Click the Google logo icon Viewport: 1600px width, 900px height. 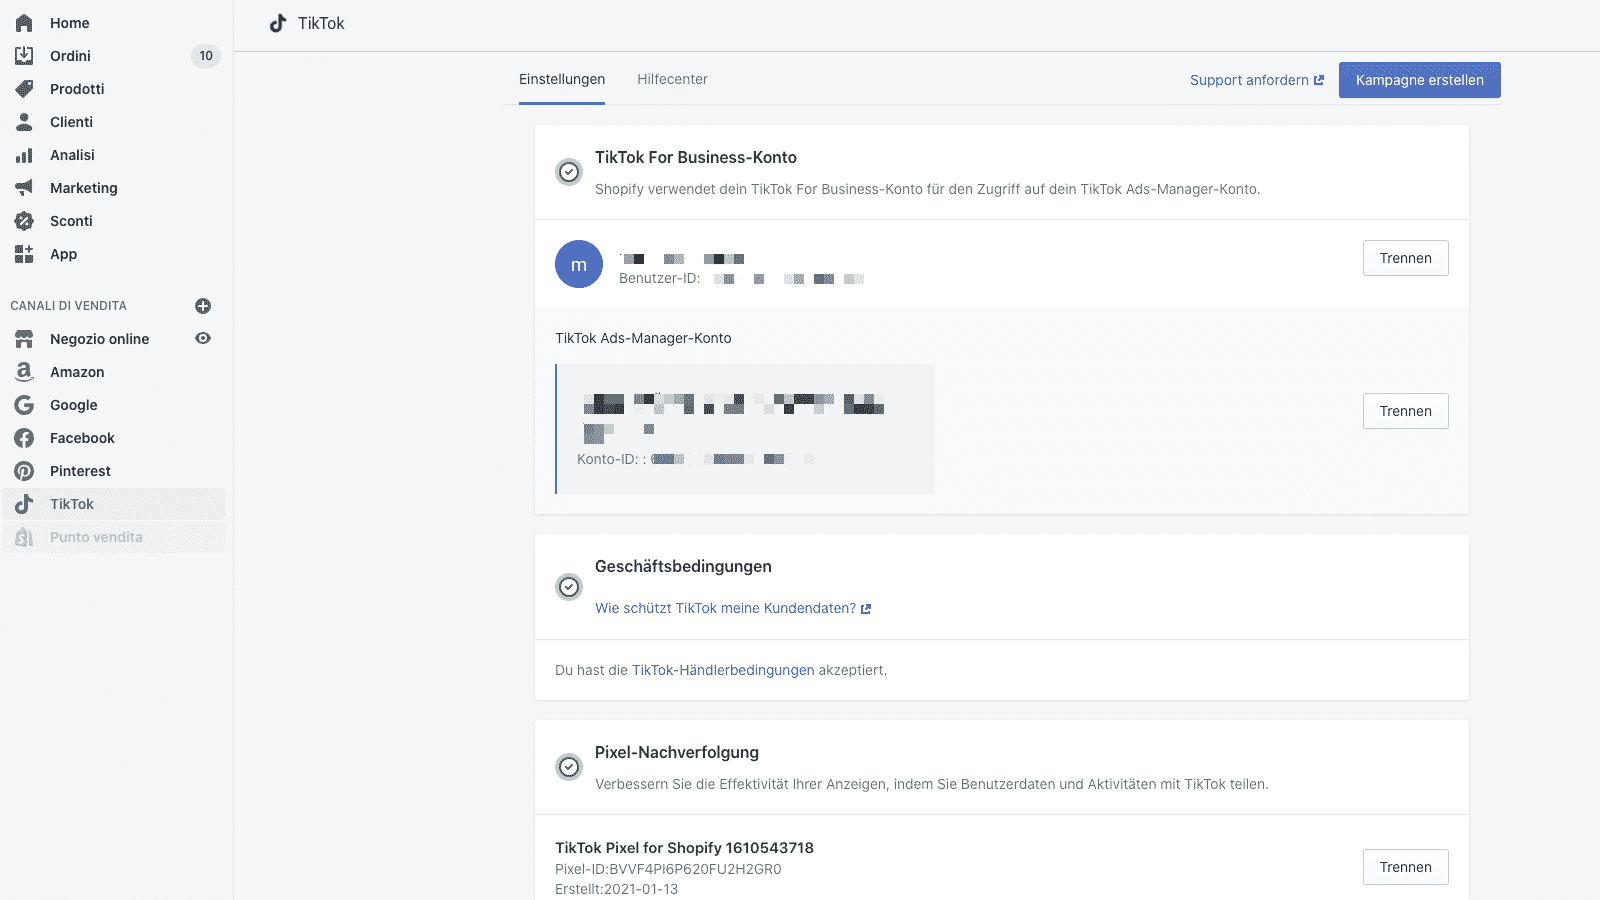click(x=24, y=405)
